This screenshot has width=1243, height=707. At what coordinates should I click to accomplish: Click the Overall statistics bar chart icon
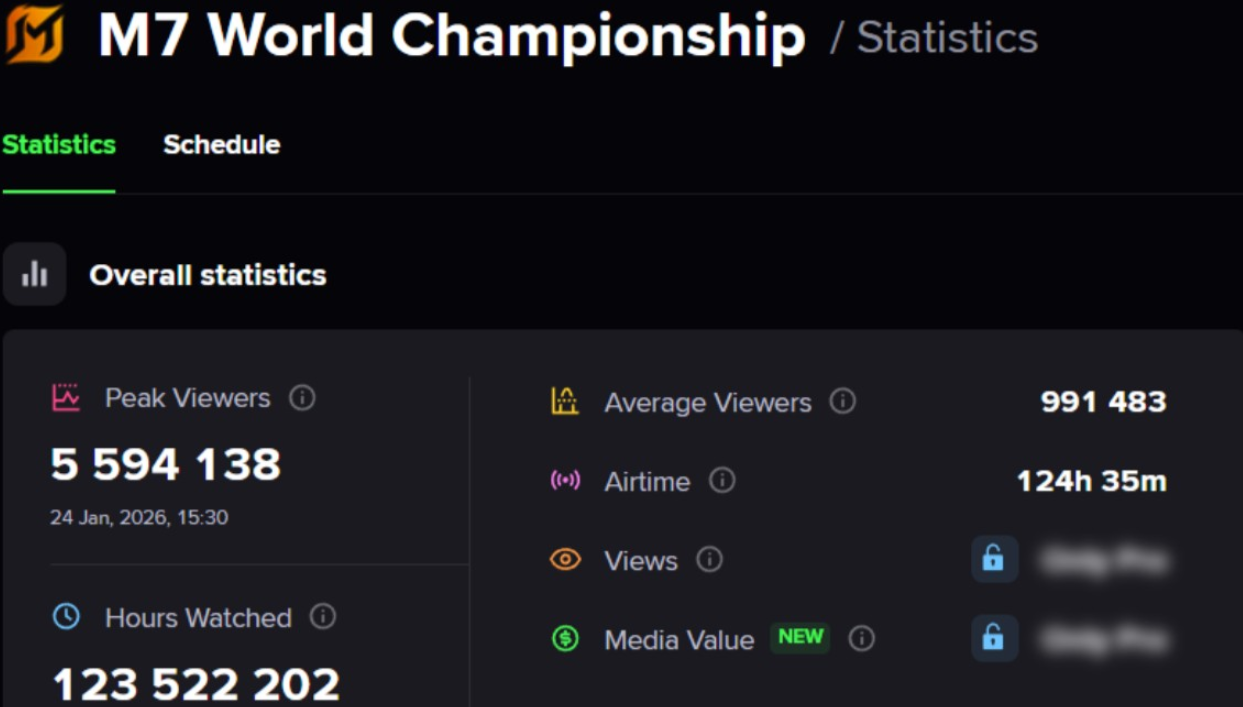[x=35, y=274]
